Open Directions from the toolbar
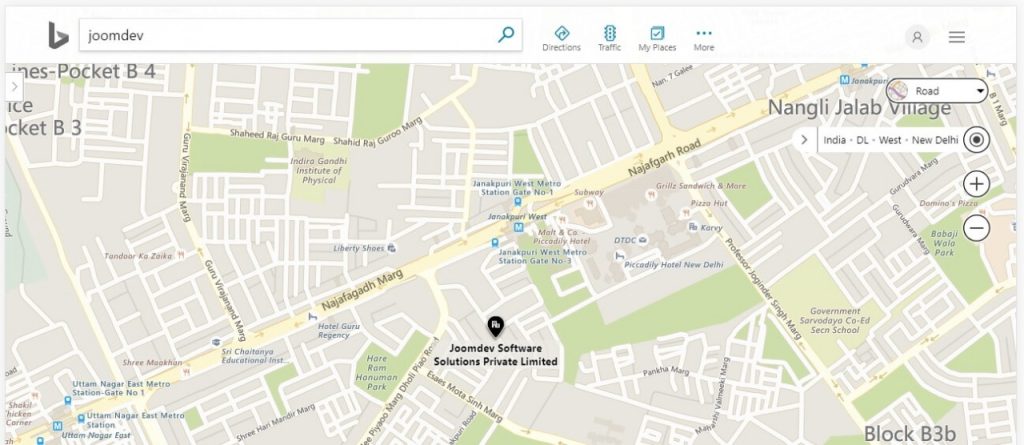The image size is (1024, 445). point(562,39)
